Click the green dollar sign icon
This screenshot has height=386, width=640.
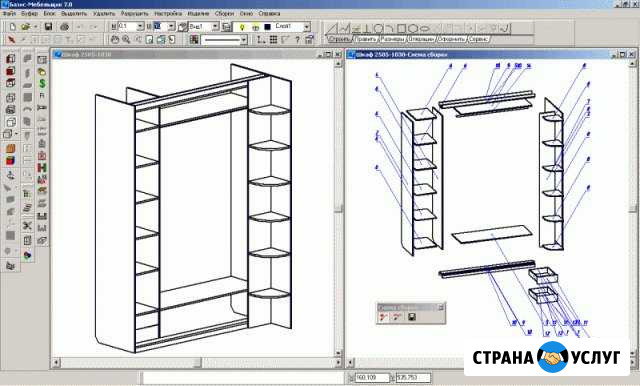pos(42,84)
